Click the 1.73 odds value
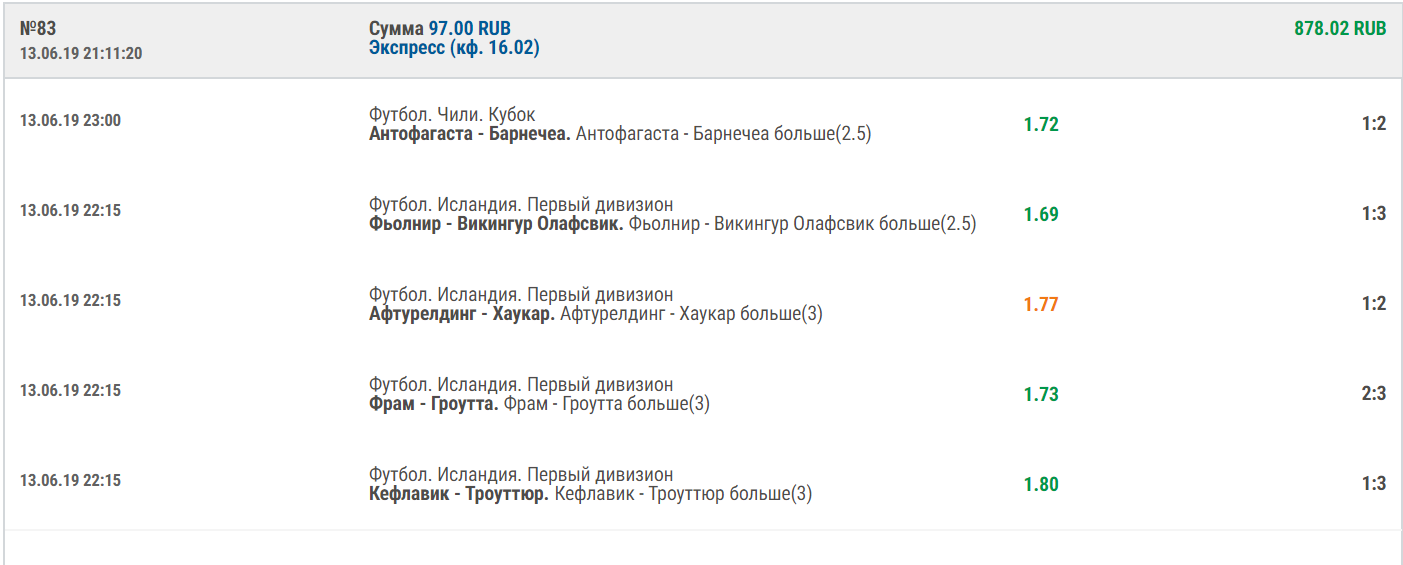 point(1040,395)
